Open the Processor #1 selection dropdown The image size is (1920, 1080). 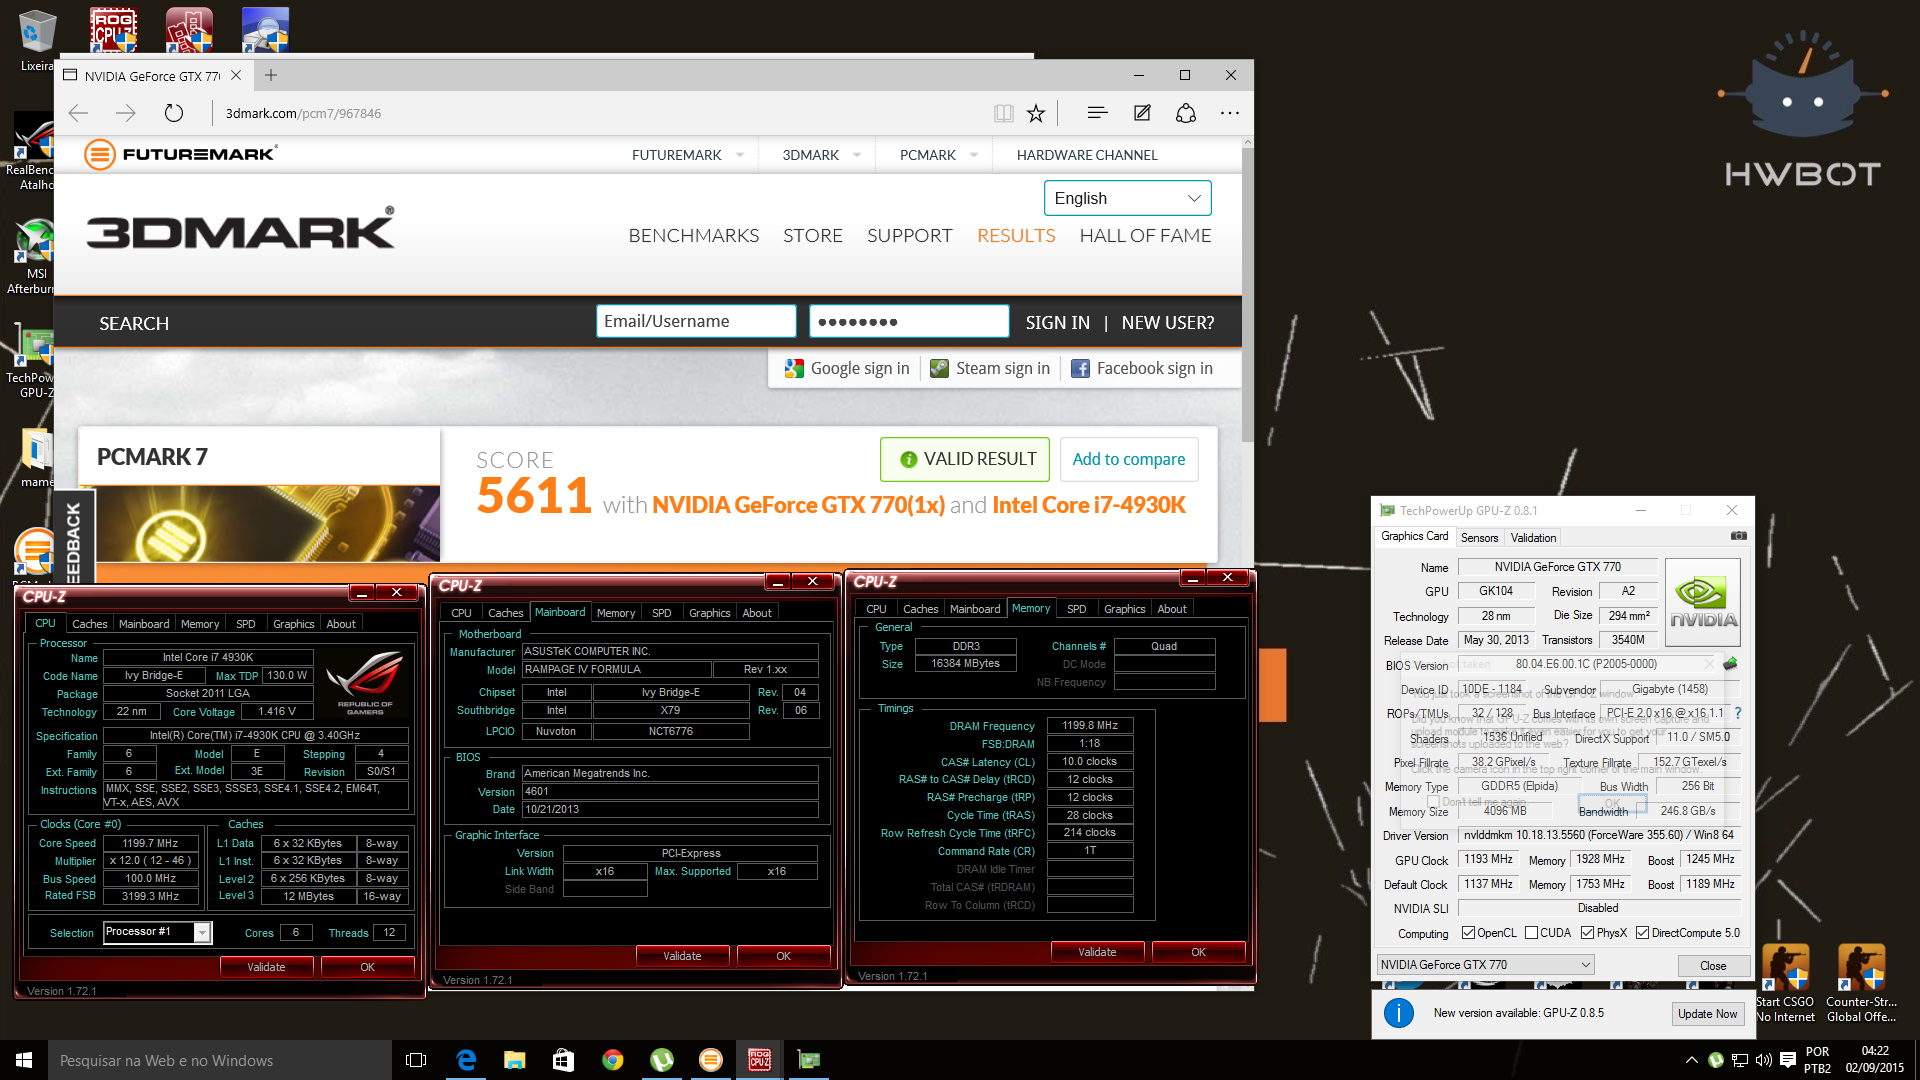(158, 932)
